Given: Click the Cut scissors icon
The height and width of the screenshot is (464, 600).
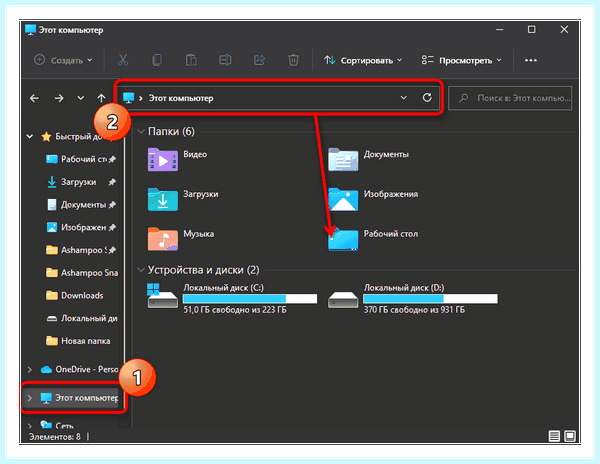Looking at the screenshot, I should coord(123,60).
